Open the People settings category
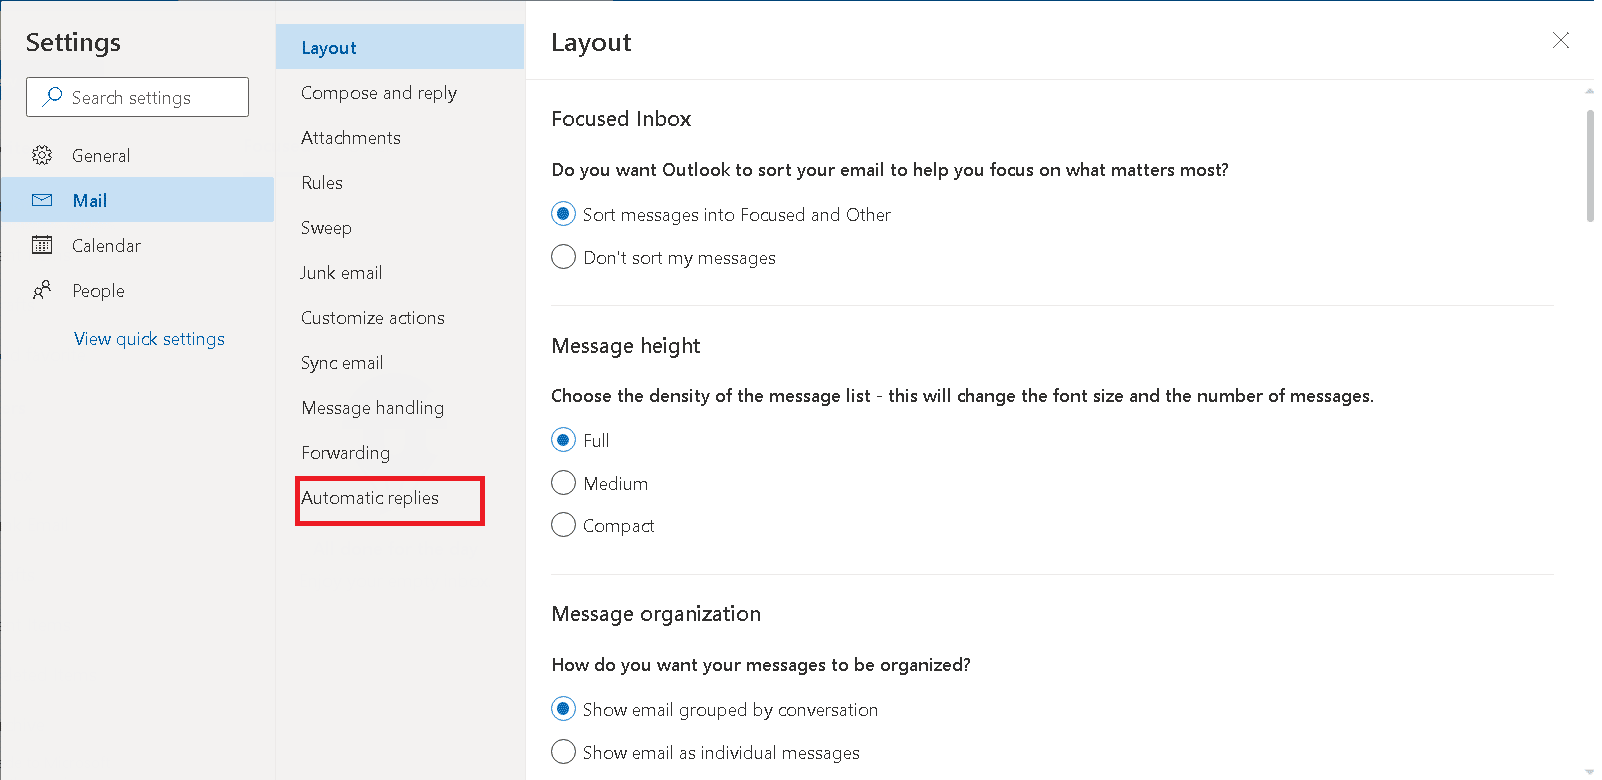1602x780 pixels. [137, 290]
